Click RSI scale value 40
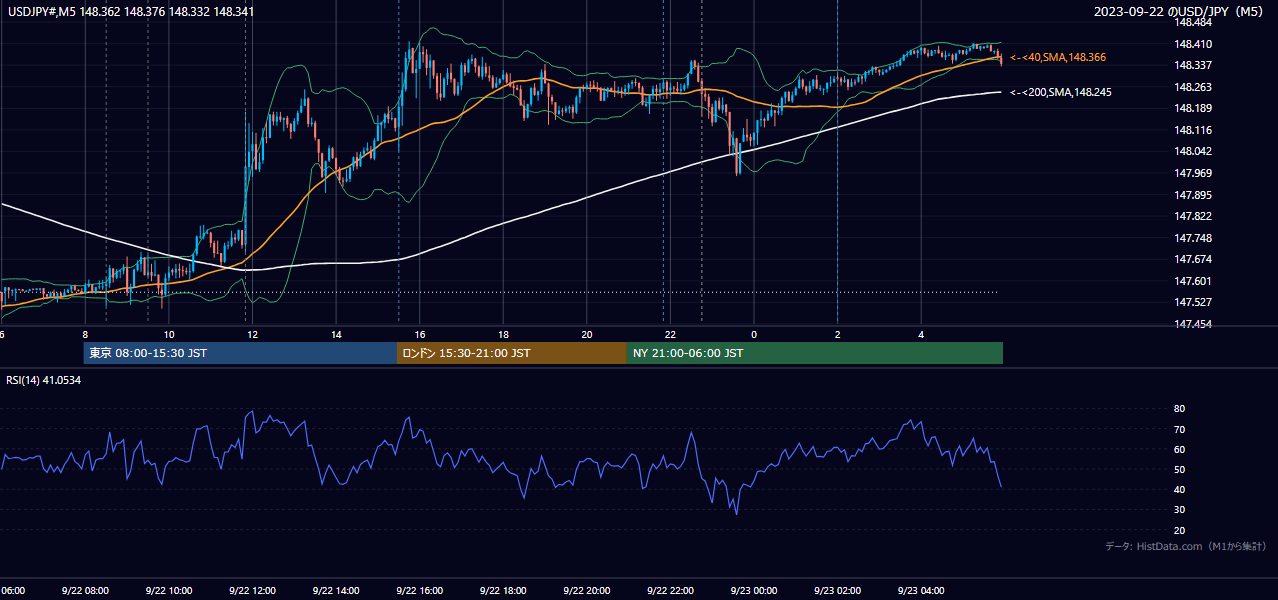Image resolution: width=1278 pixels, height=600 pixels. point(1180,489)
